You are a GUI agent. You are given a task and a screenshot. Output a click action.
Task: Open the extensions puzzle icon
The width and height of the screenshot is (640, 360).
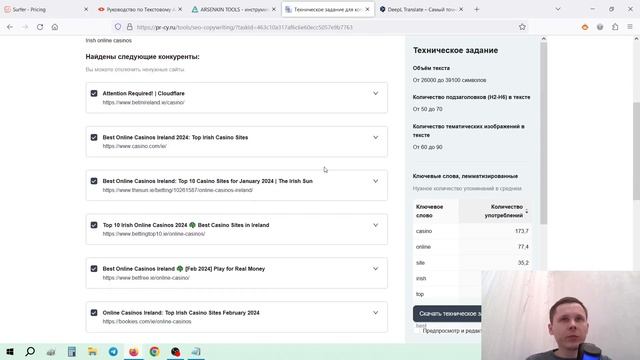coord(615,27)
